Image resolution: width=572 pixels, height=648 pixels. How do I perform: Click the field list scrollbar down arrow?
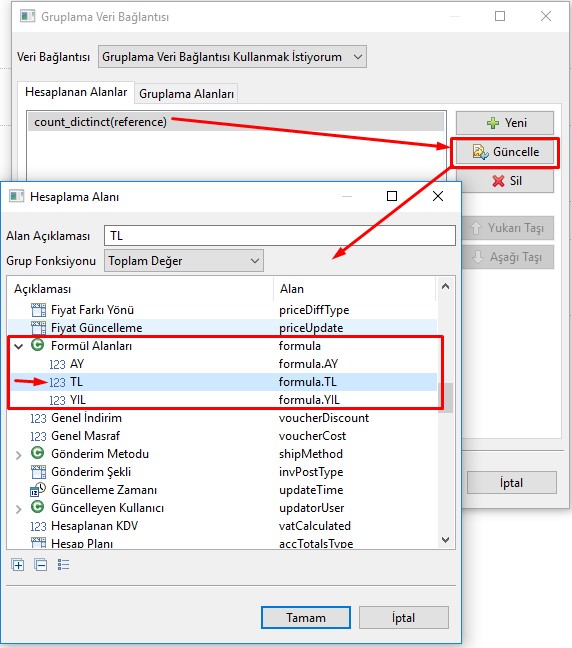click(x=446, y=540)
